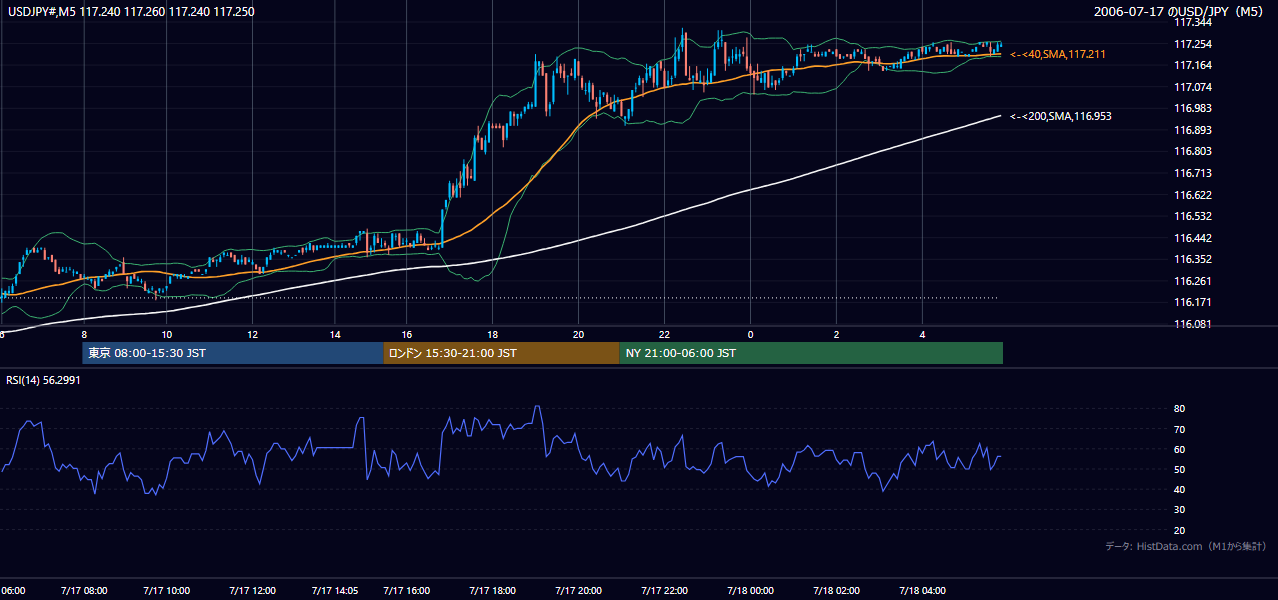Click price axis value 116.261
Viewport: 1278px width, 600px height.
(1193, 281)
